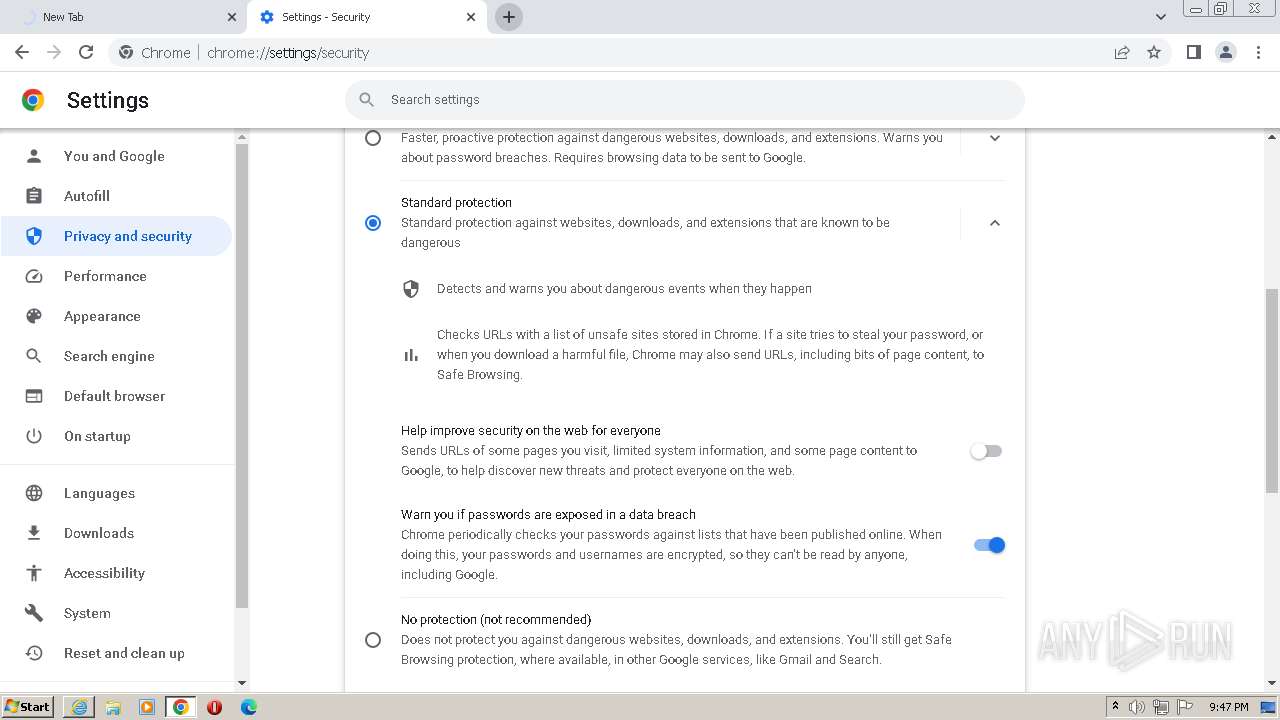Click the You and Google person icon
The image size is (1280, 720).
34,156
